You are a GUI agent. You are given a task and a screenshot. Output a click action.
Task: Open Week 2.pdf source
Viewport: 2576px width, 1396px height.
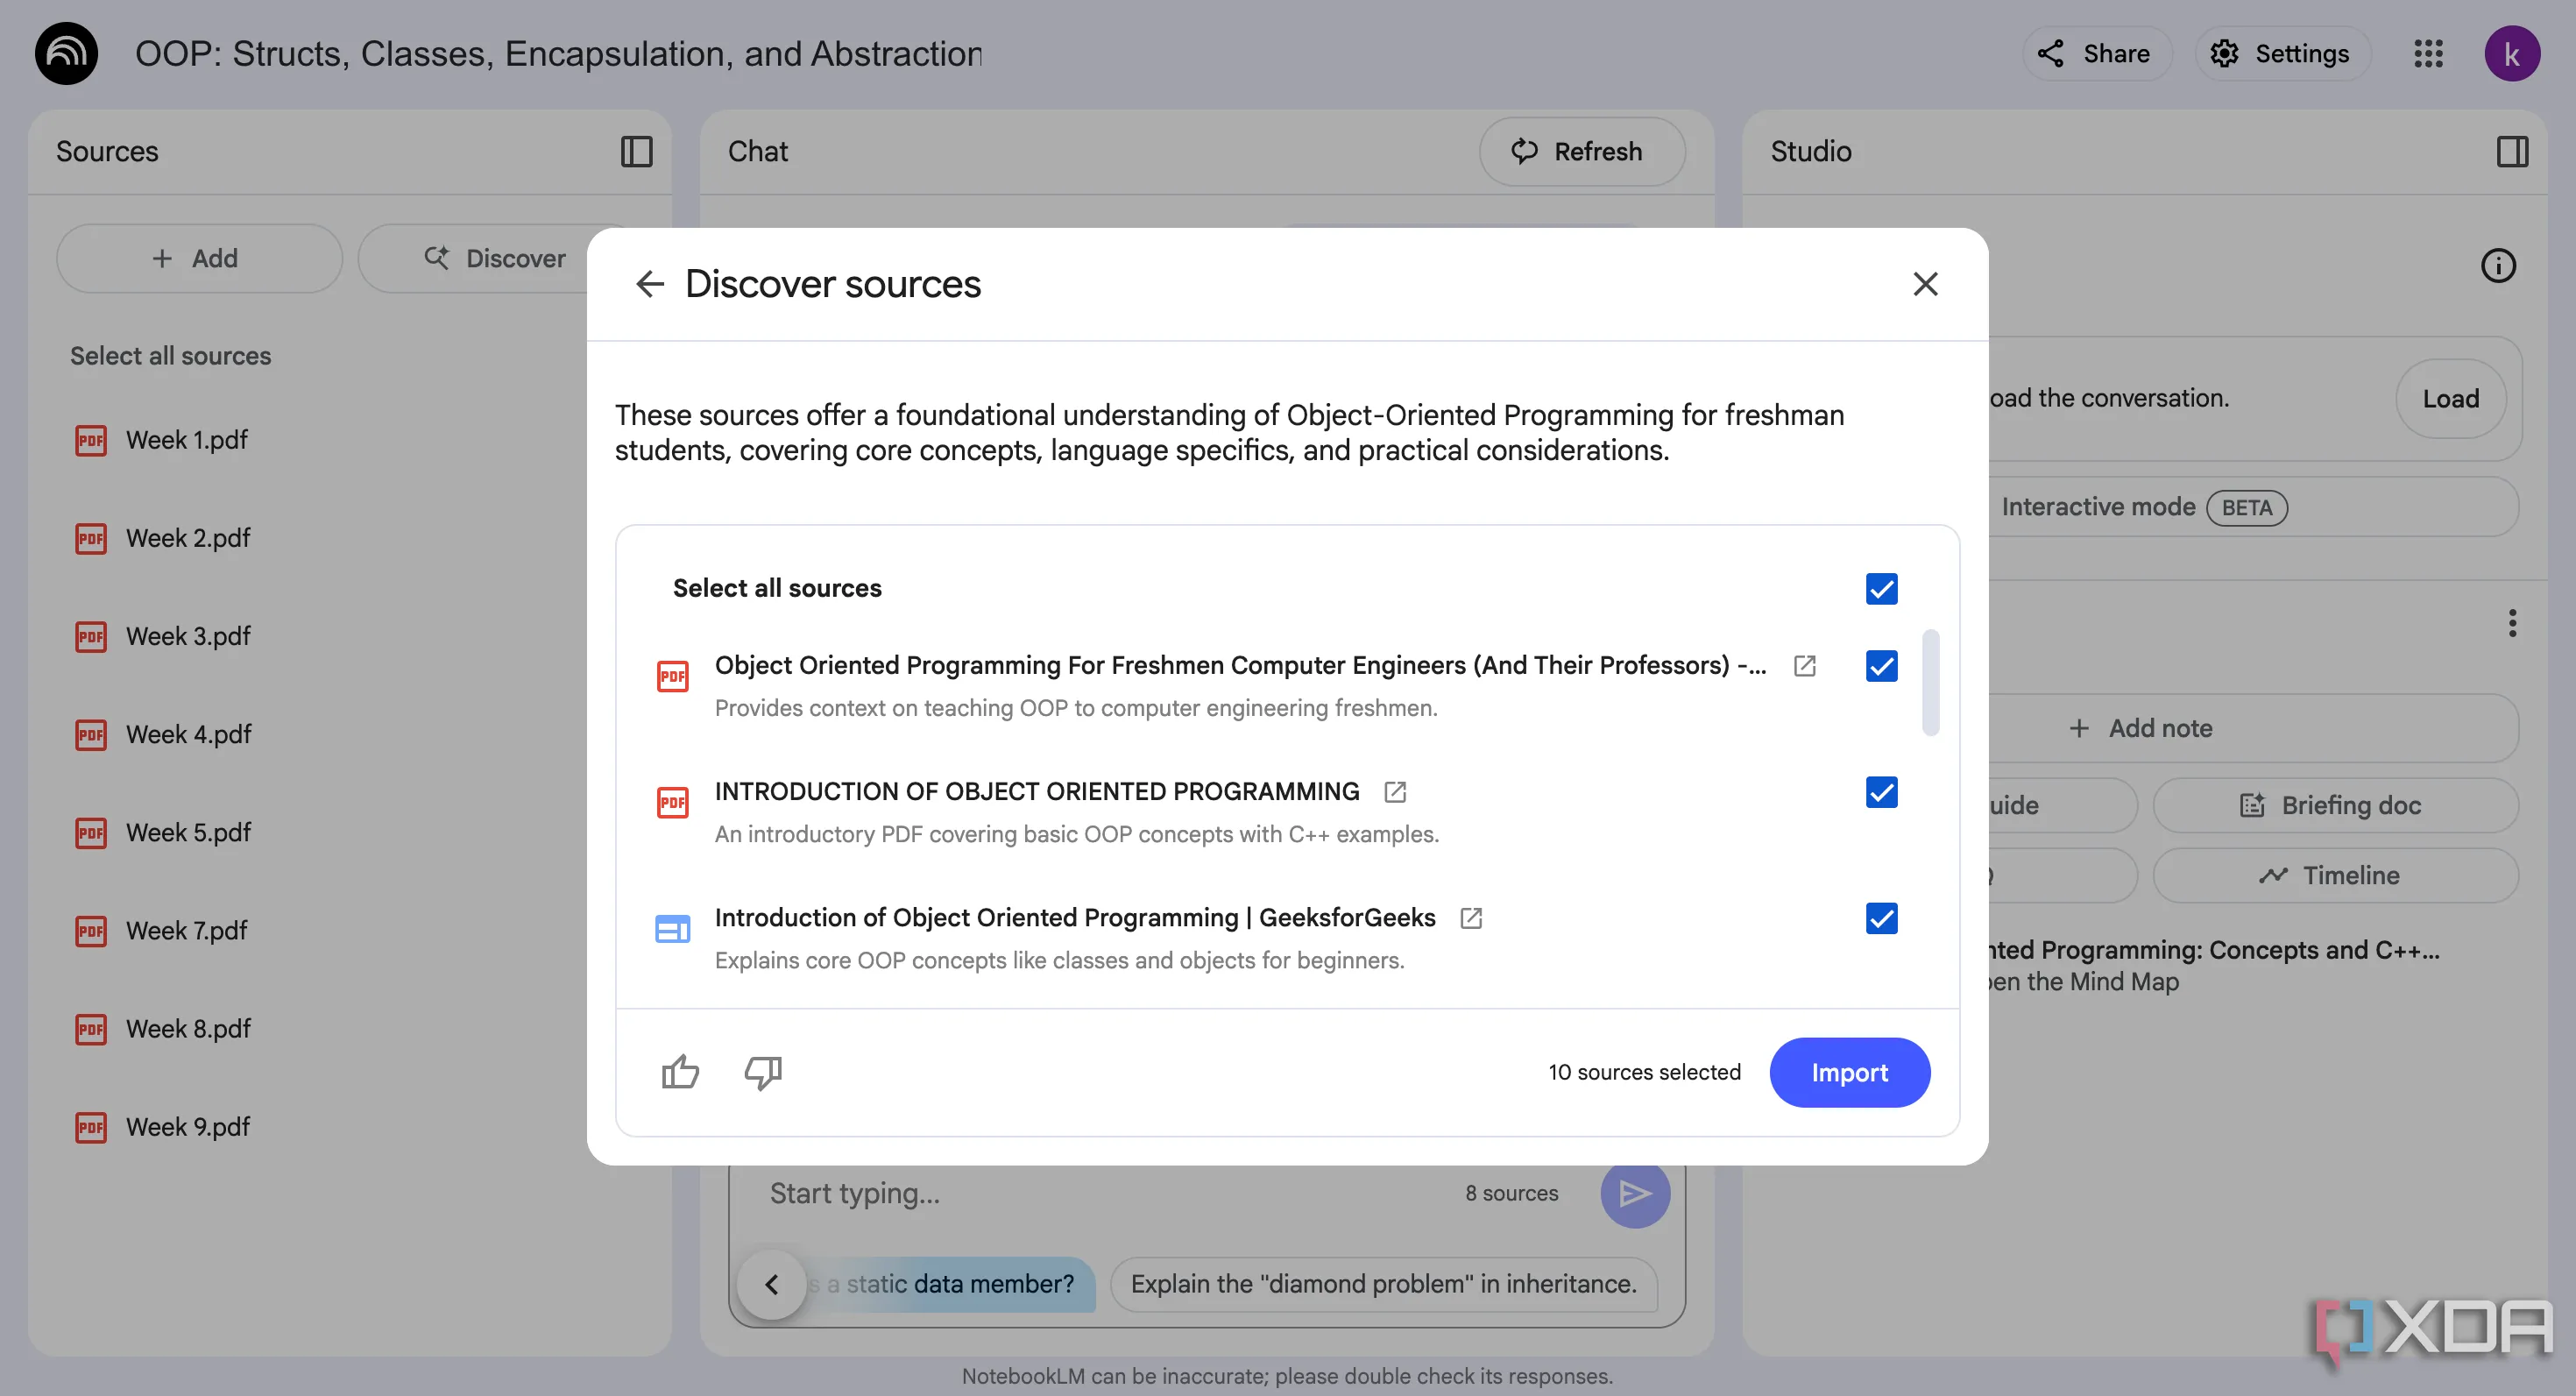tap(188, 538)
